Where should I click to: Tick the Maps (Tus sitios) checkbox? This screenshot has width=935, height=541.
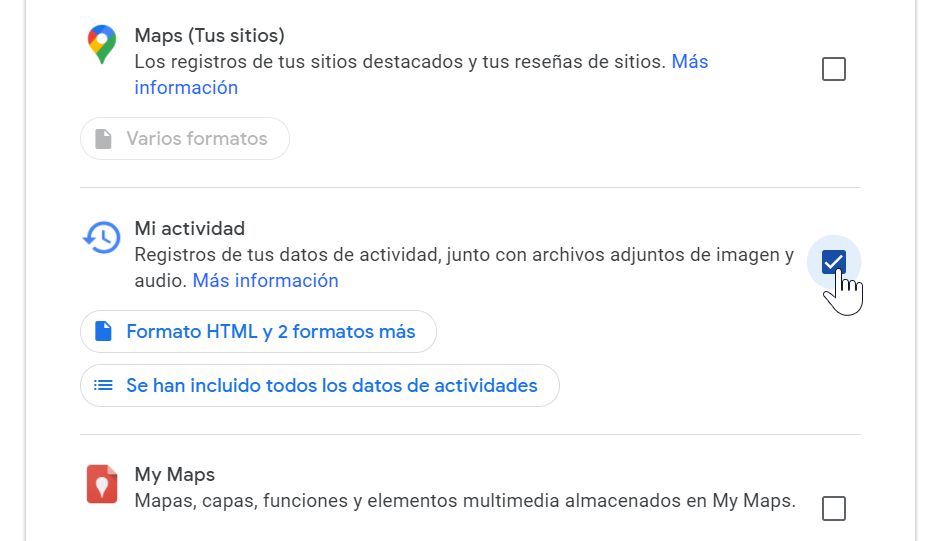pos(833,69)
